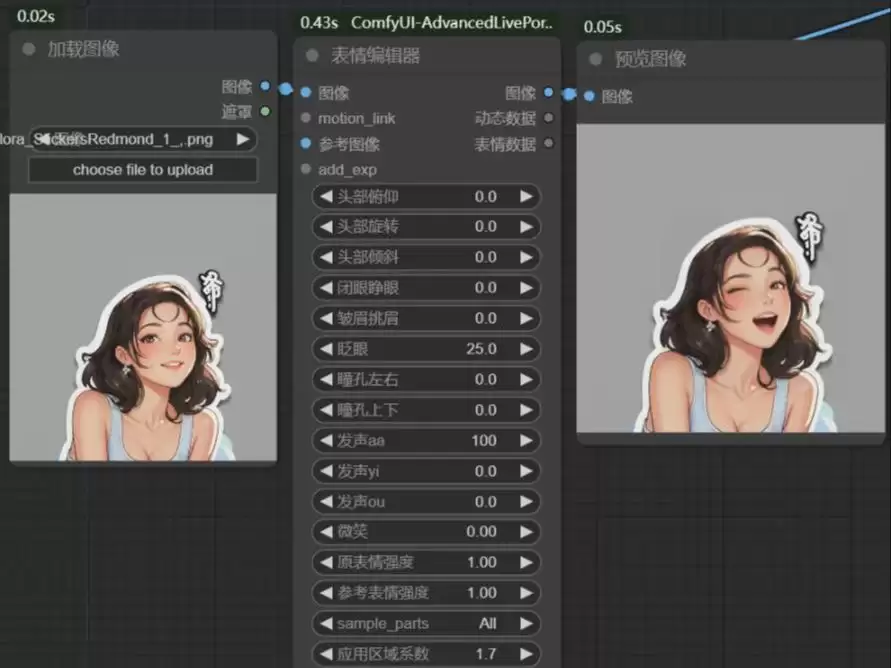Decrease 眨眼 value with left arrow
Viewport: 891px width, 668px height.
point(326,349)
